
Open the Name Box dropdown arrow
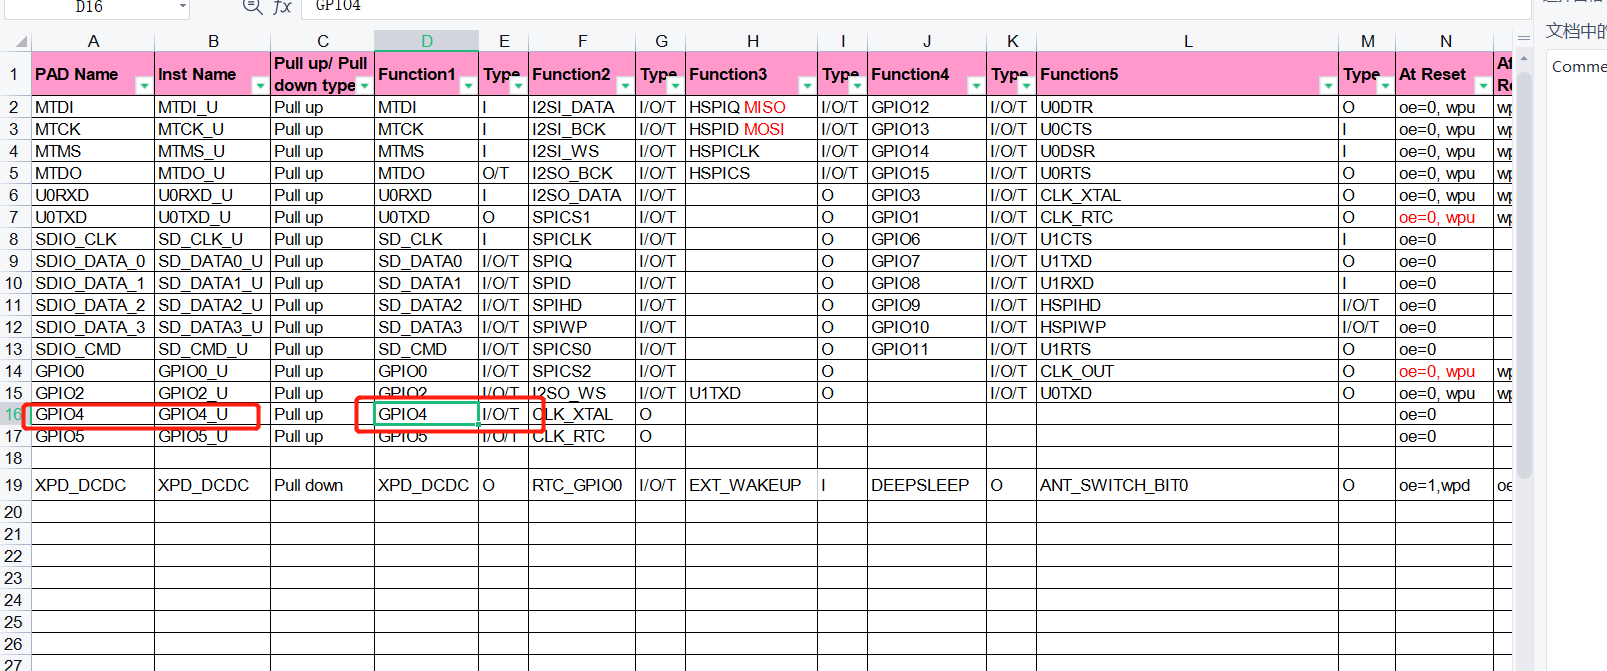click(x=182, y=7)
